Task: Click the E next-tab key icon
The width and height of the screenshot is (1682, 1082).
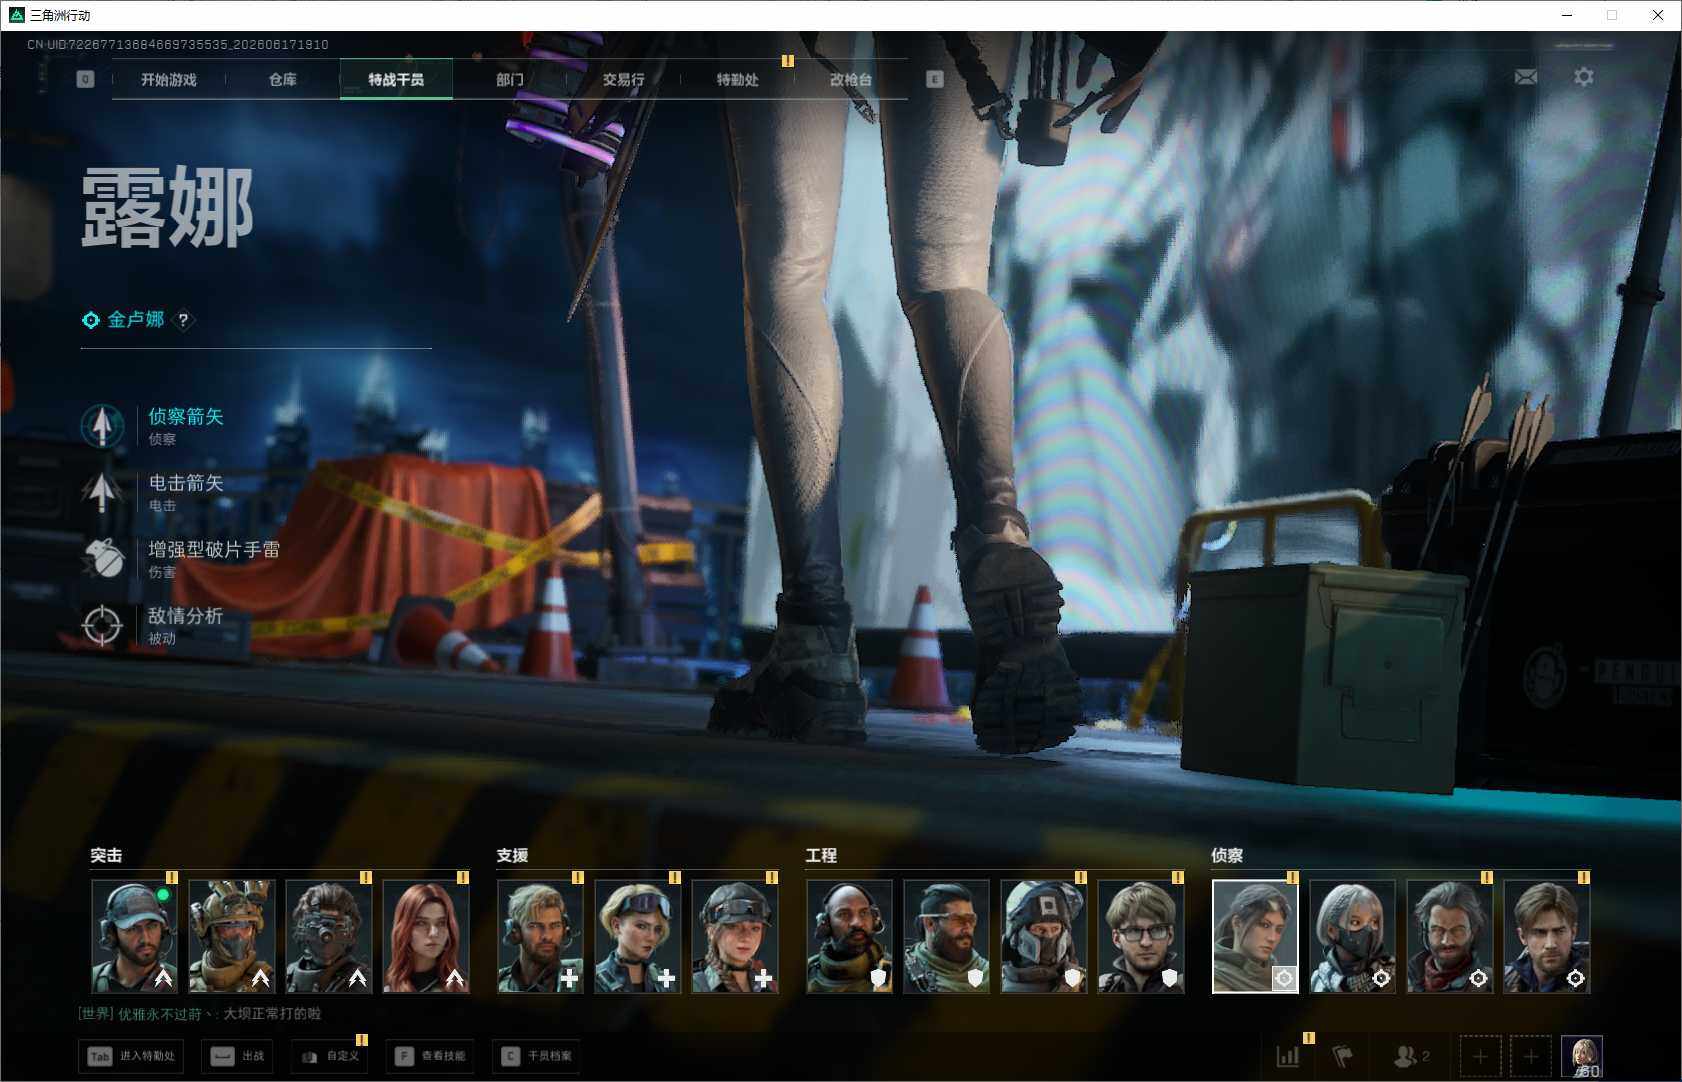Action: [x=935, y=79]
